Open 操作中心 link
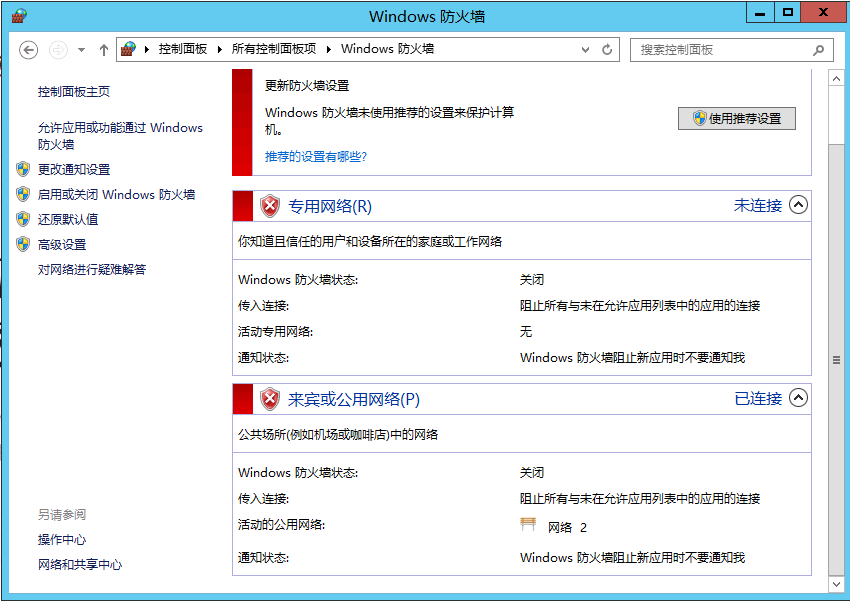The height and width of the screenshot is (601, 850). tap(62, 540)
